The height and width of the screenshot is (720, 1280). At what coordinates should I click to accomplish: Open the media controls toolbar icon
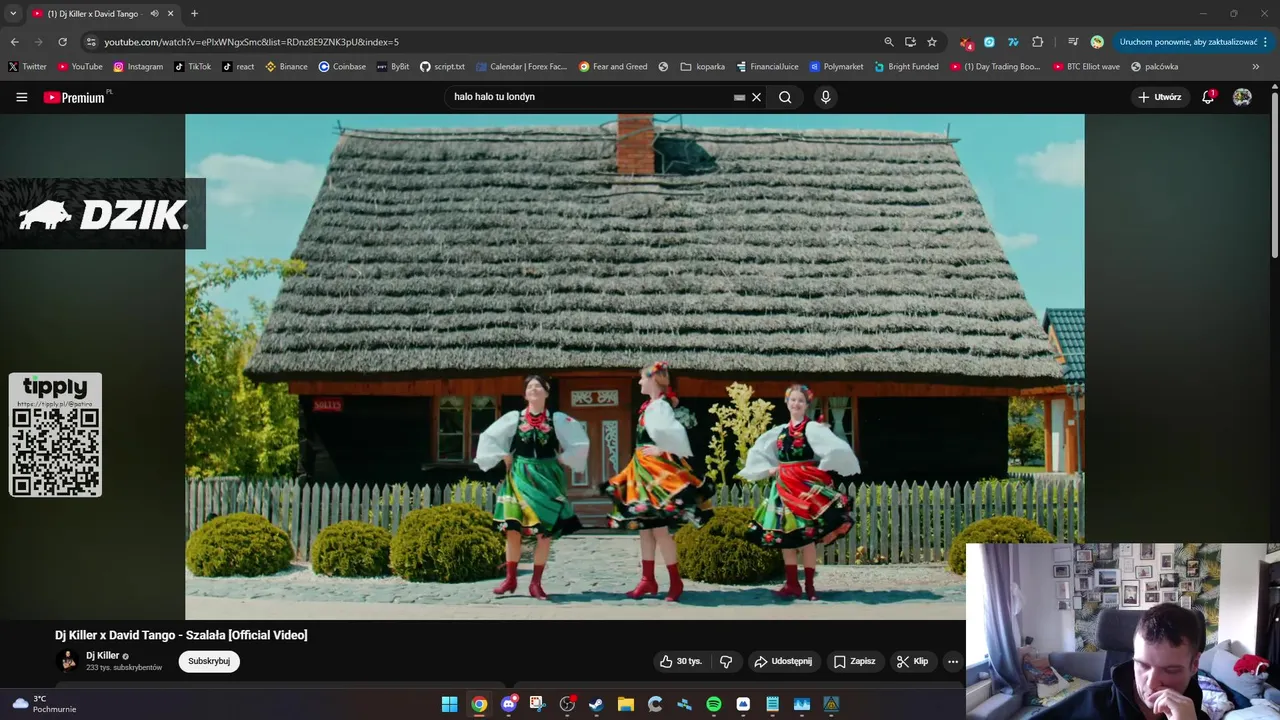point(1073,42)
